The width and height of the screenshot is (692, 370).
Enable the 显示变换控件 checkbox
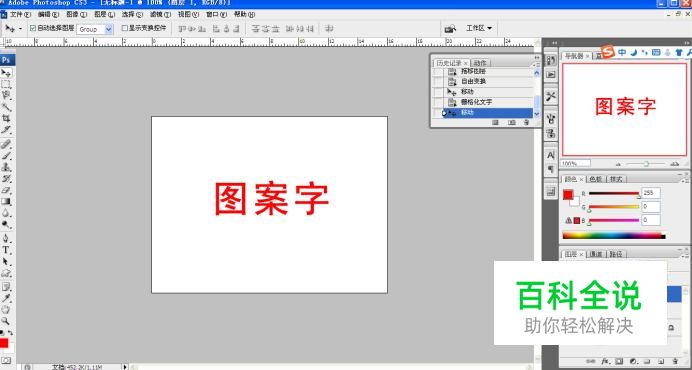click(124, 28)
